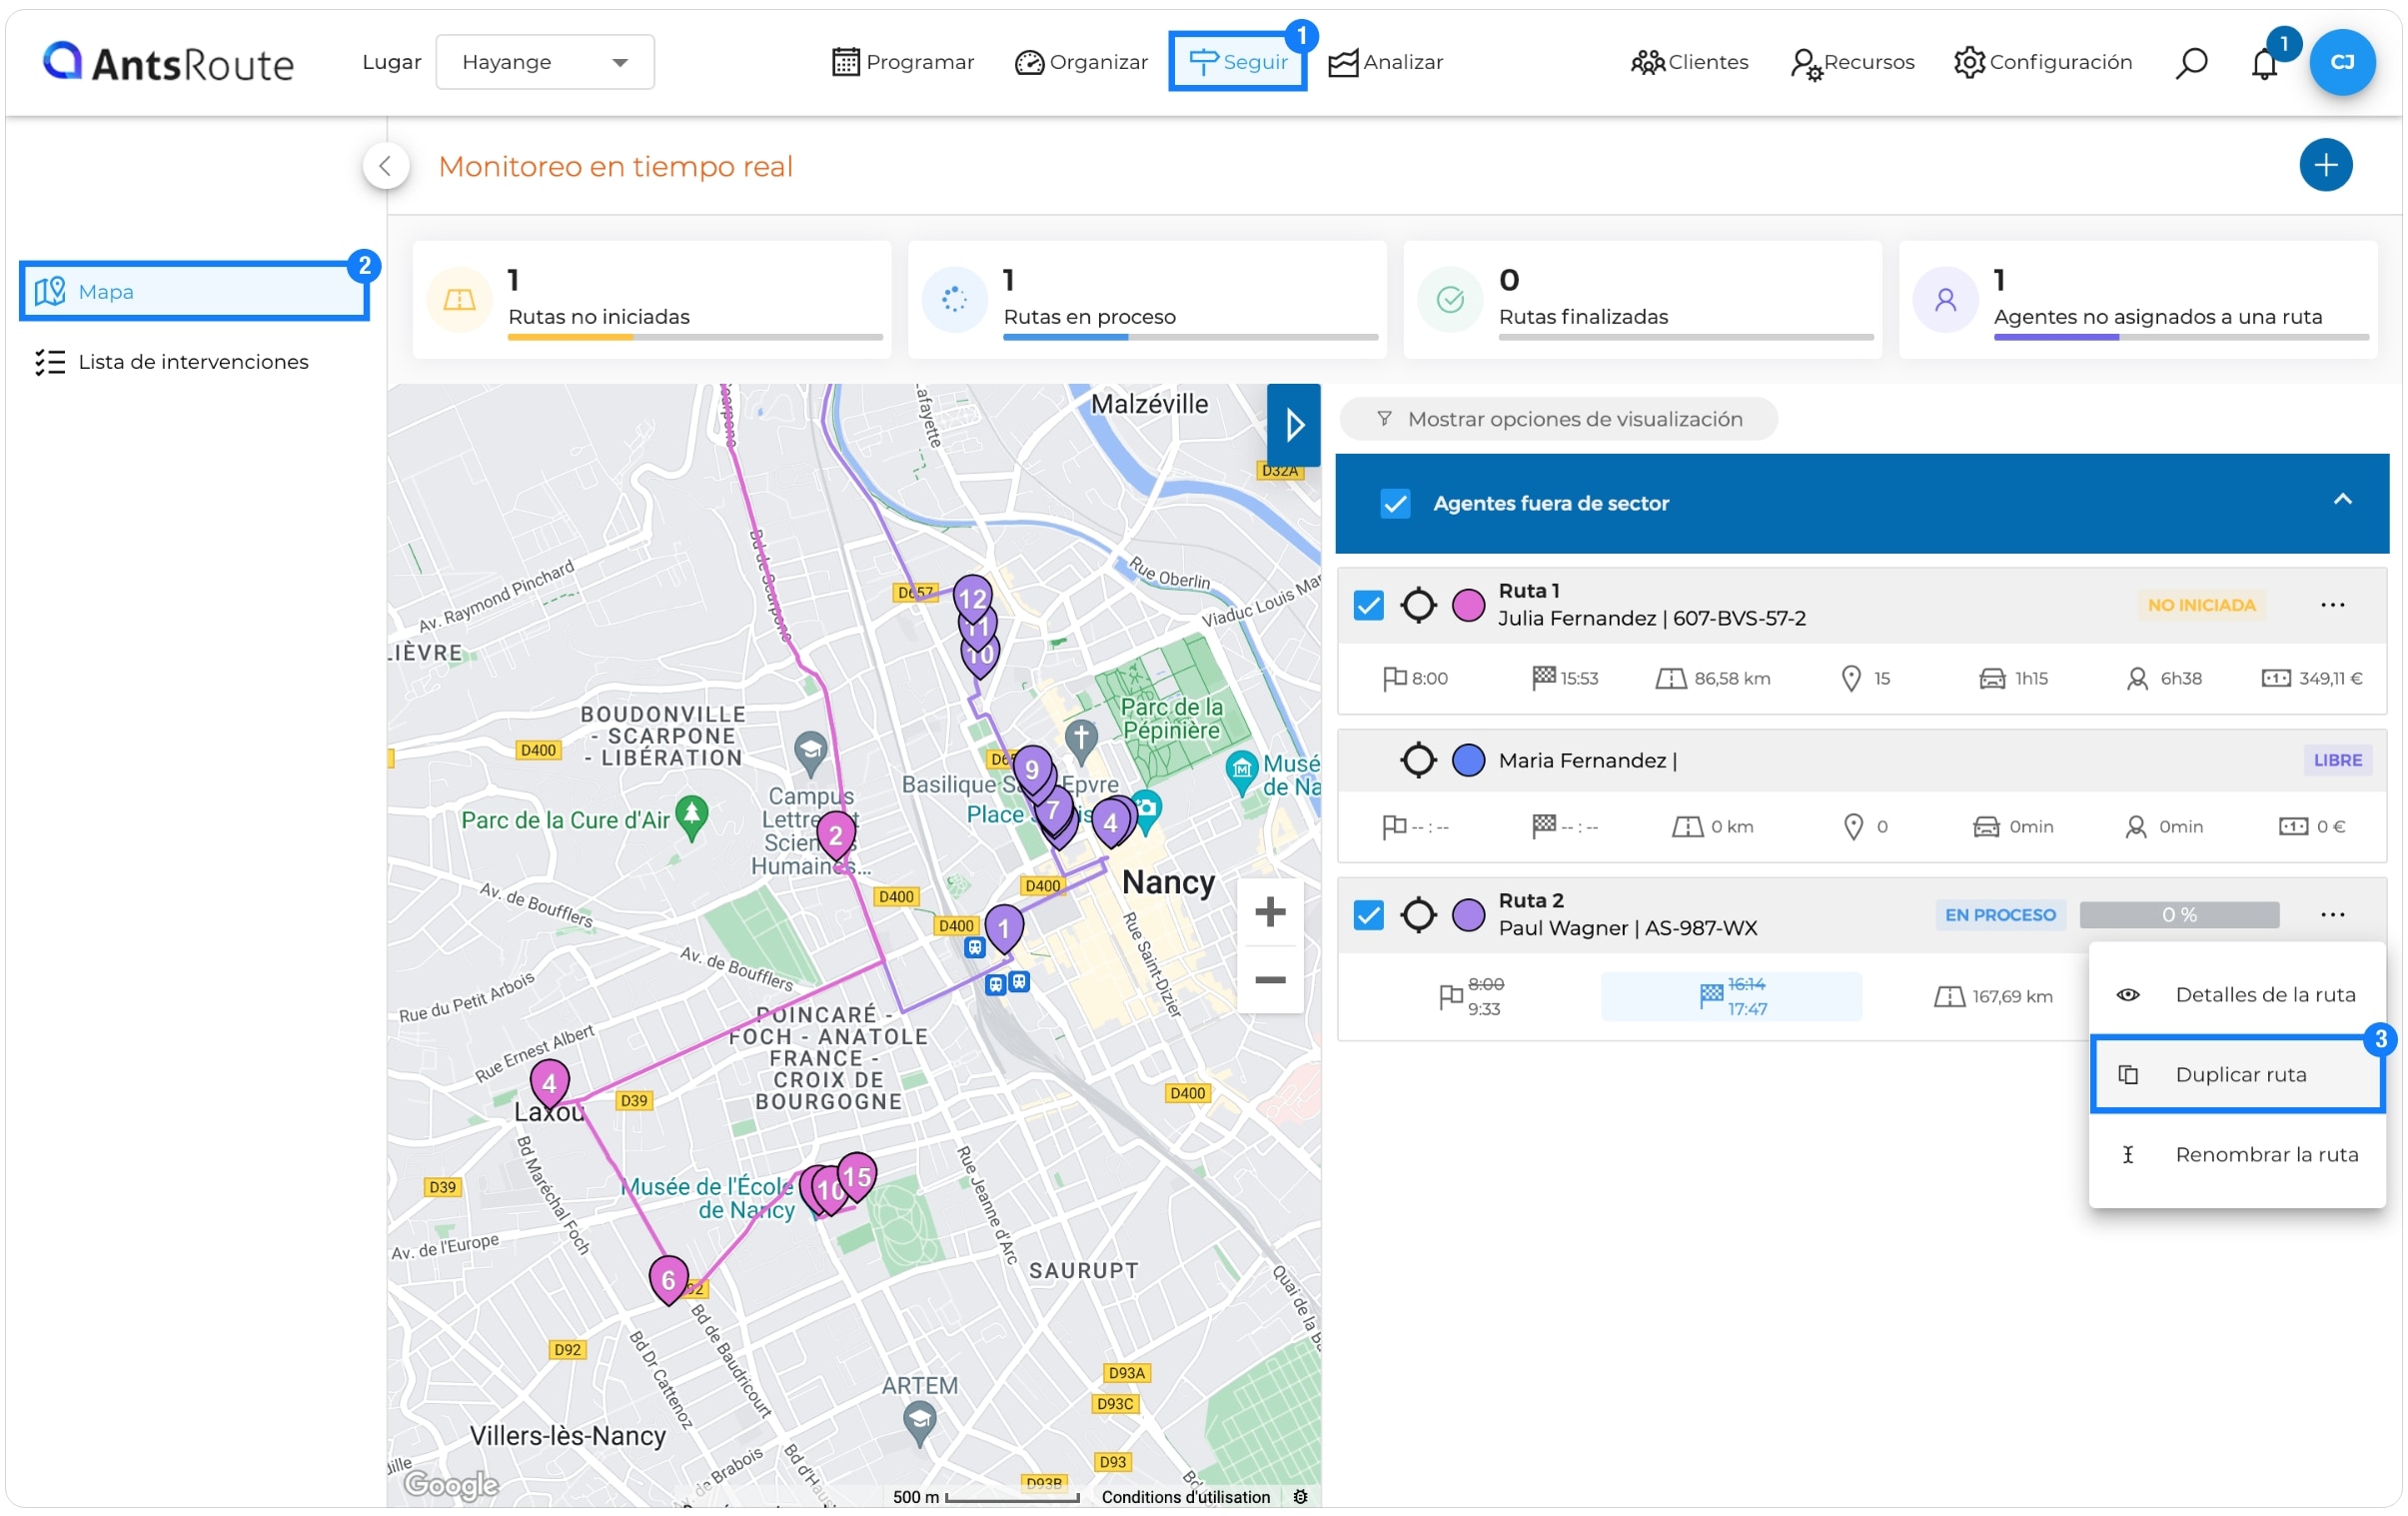
Task: Show Mostrar opciones de visualización
Action: (1558, 419)
